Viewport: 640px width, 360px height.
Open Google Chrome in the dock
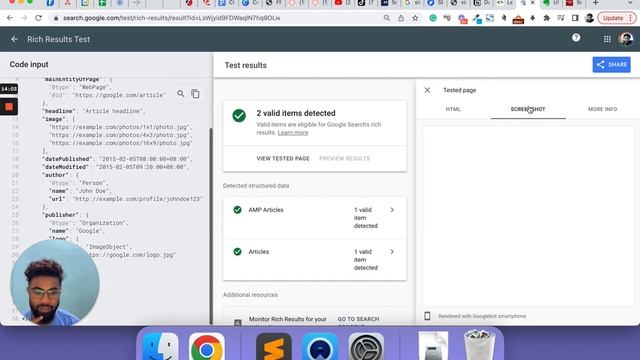(x=207, y=348)
